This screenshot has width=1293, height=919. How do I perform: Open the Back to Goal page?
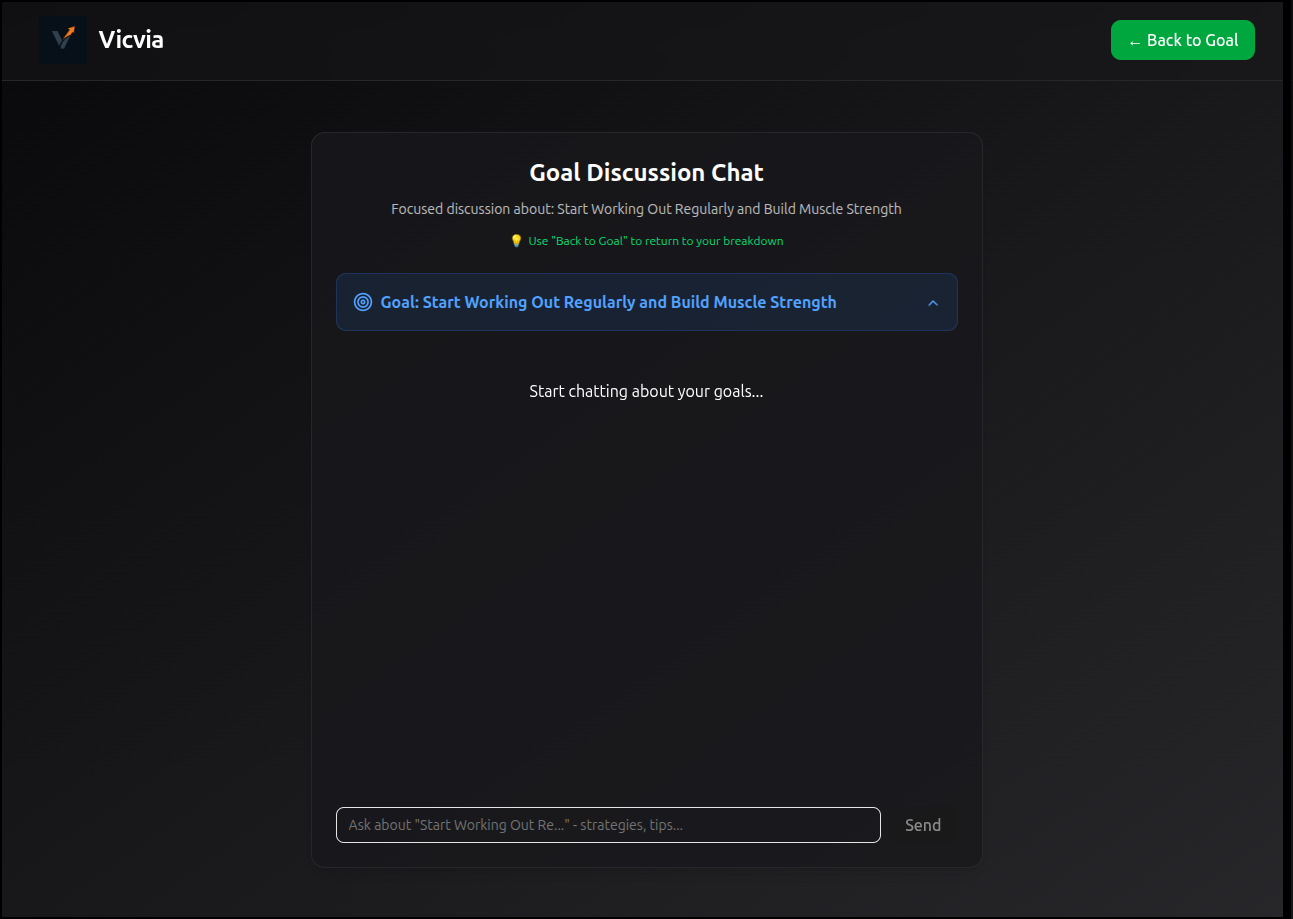[1183, 40]
